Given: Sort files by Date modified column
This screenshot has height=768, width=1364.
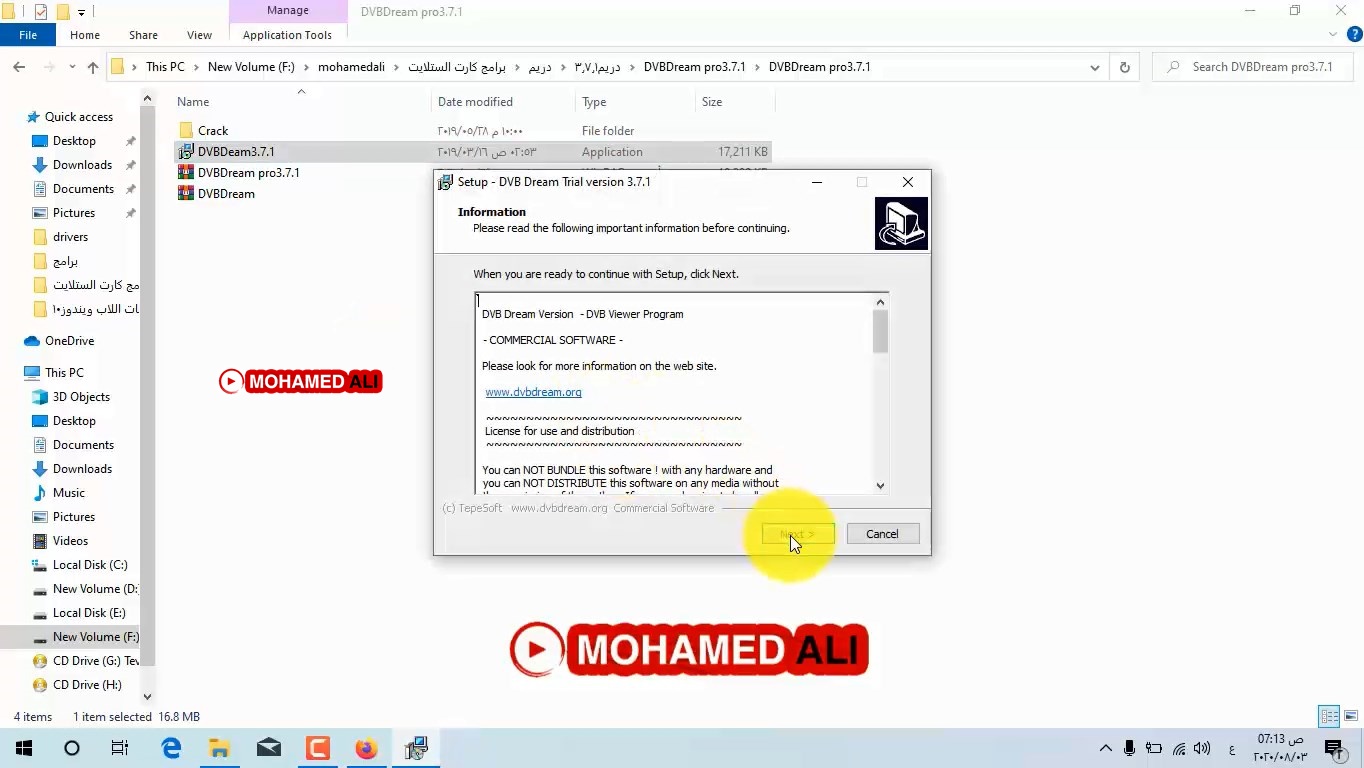Looking at the screenshot, I should 505,102.
